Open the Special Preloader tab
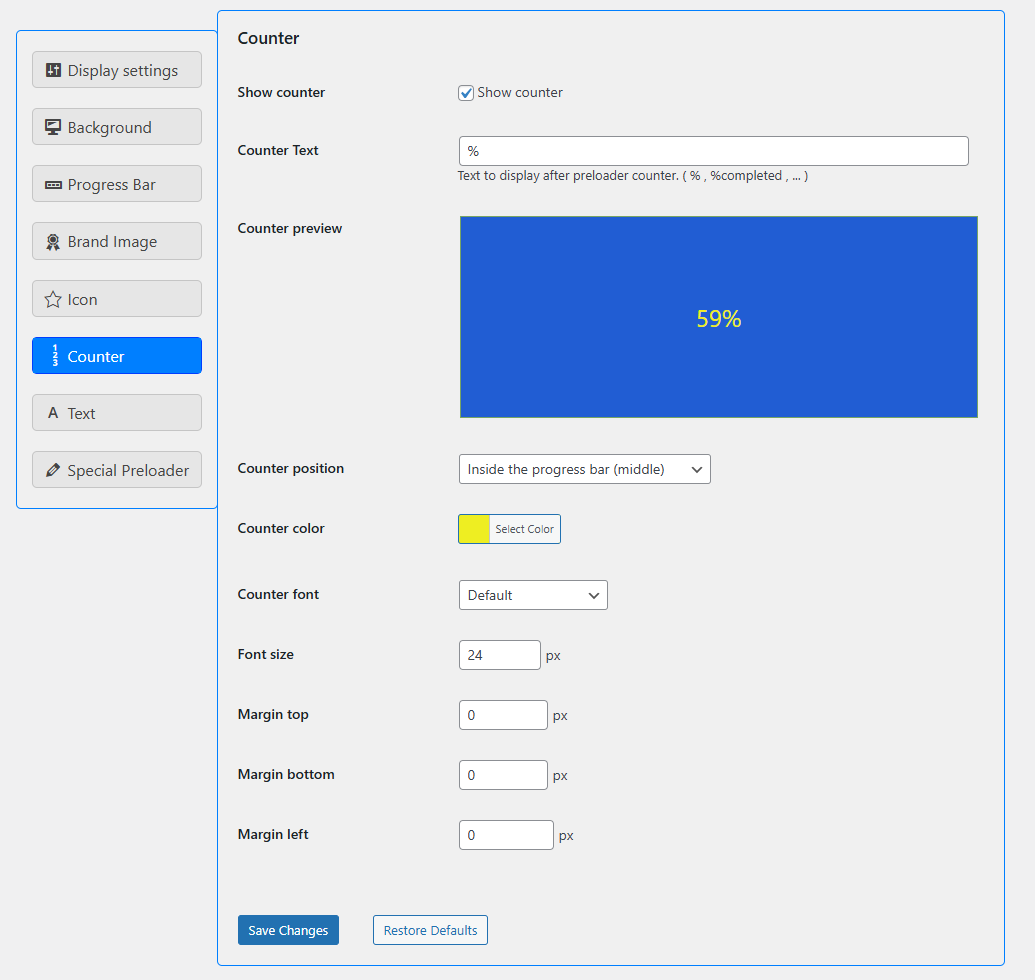 click(x=116, y=469)
